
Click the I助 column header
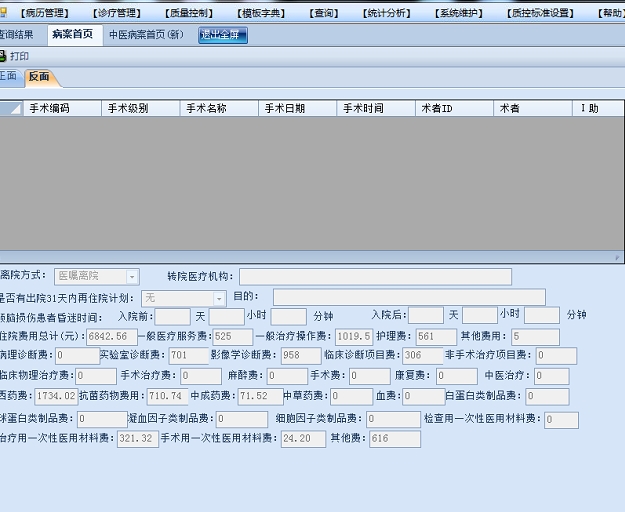point(598,108)
